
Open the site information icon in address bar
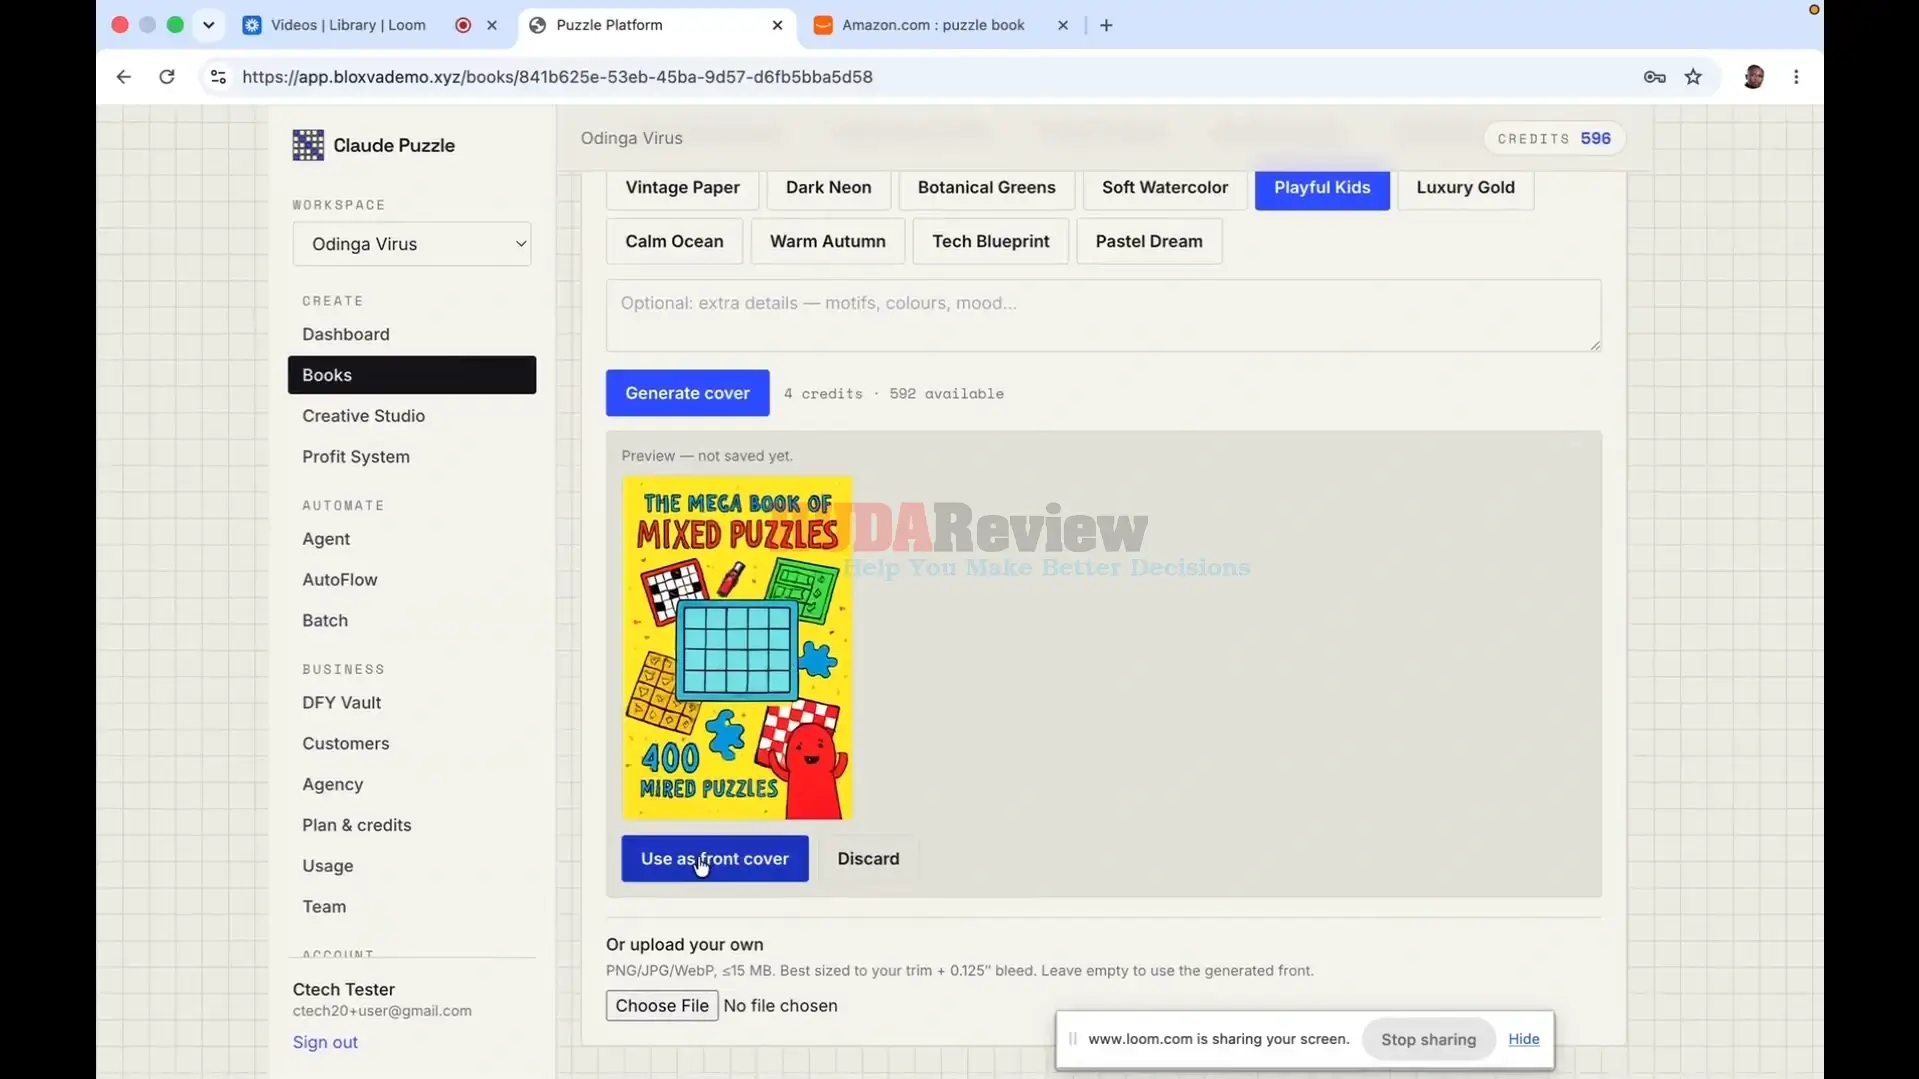(218, 77)
